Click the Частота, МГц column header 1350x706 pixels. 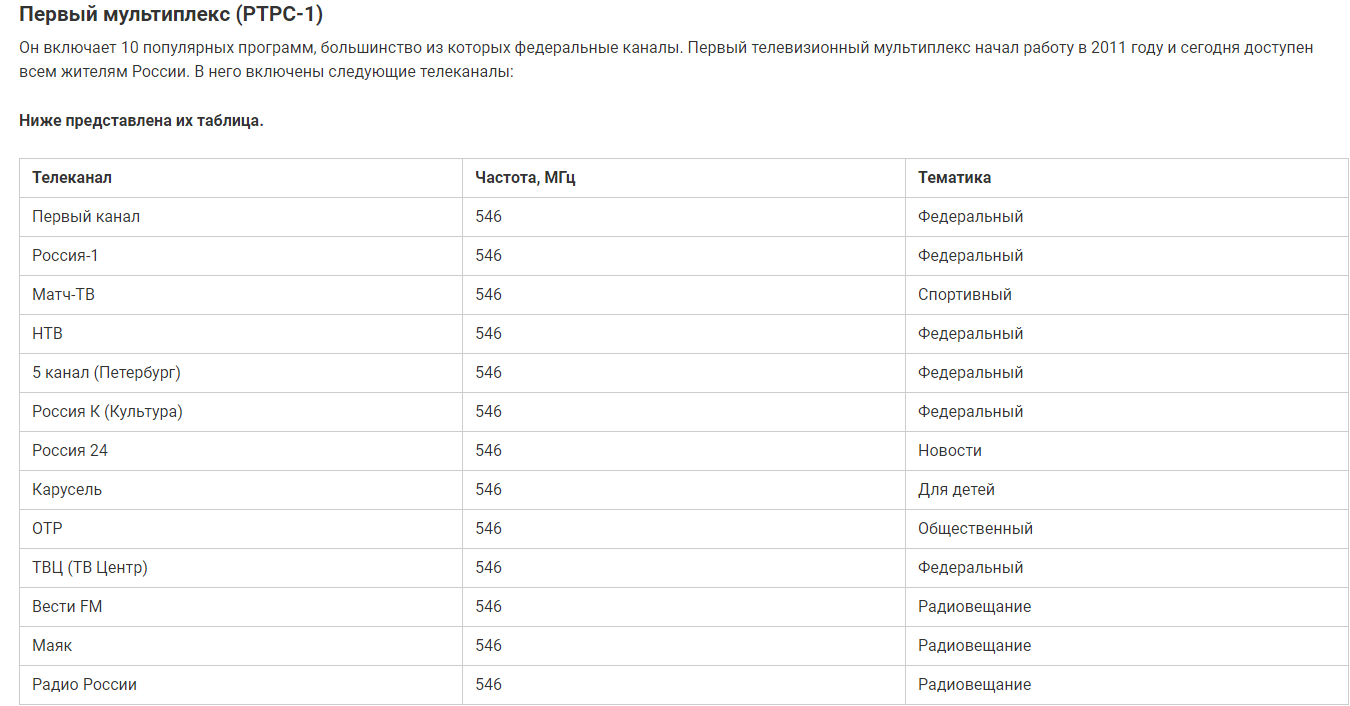(x=684, y=178)
